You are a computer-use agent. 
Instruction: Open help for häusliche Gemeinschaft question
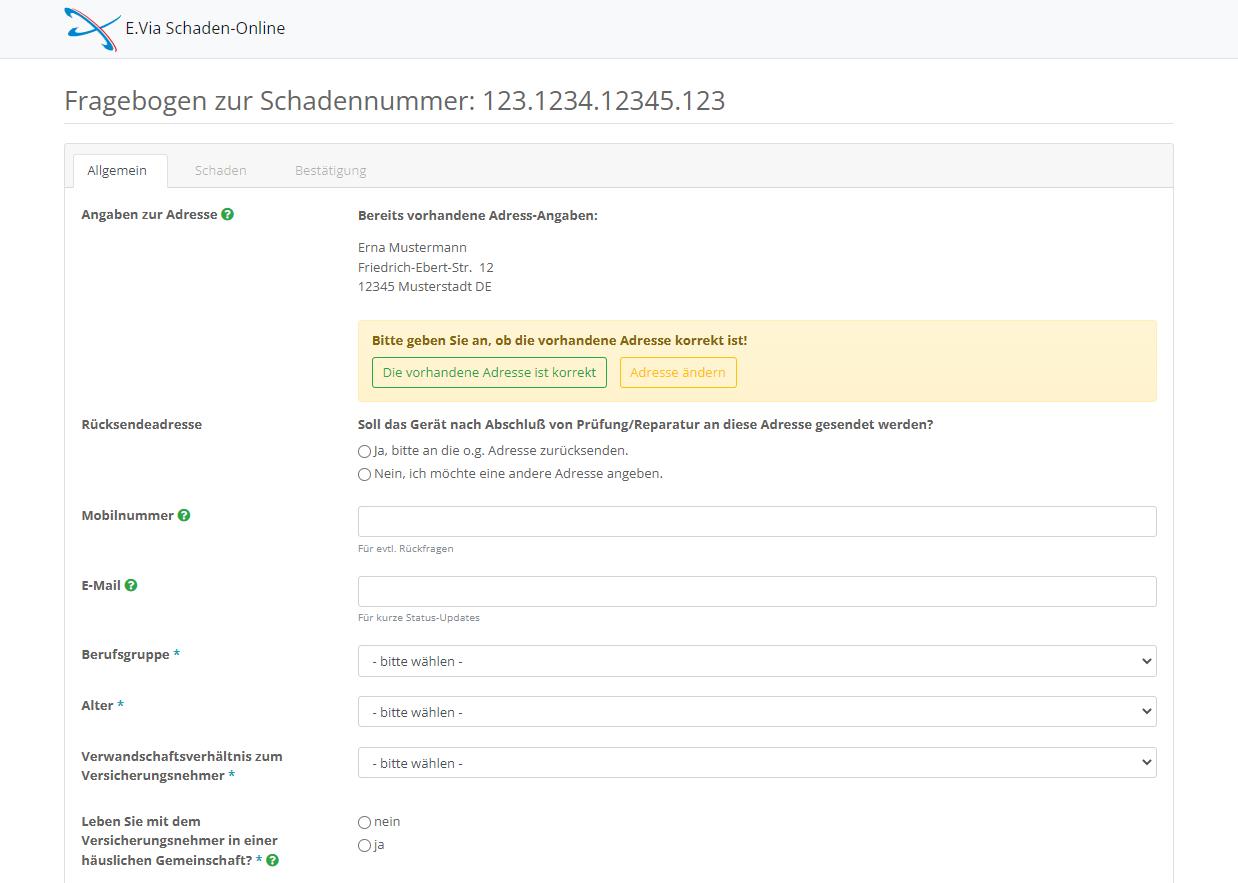(x=271, y=859)
